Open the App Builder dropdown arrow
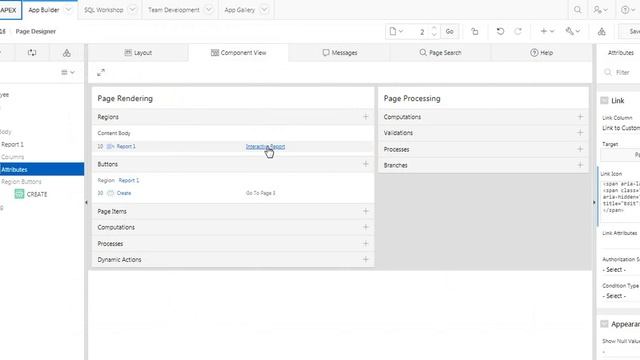The width and height of the screenshot is (640, 360). pyautogui.click(x=68, y=10)
